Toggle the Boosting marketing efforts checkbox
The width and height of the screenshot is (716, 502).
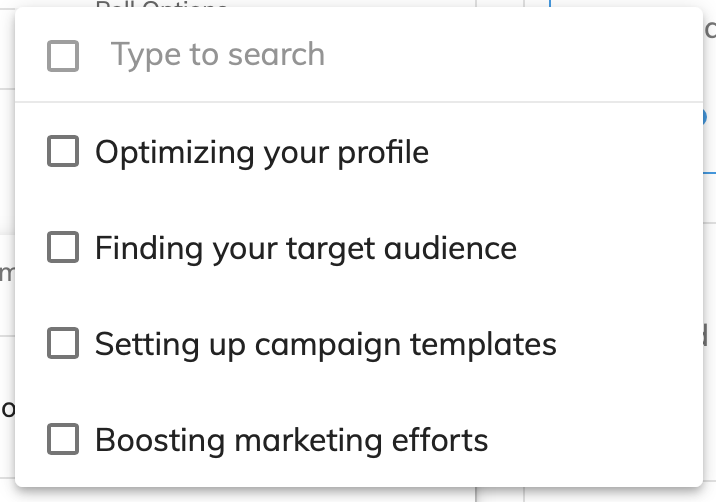point(63,439)
